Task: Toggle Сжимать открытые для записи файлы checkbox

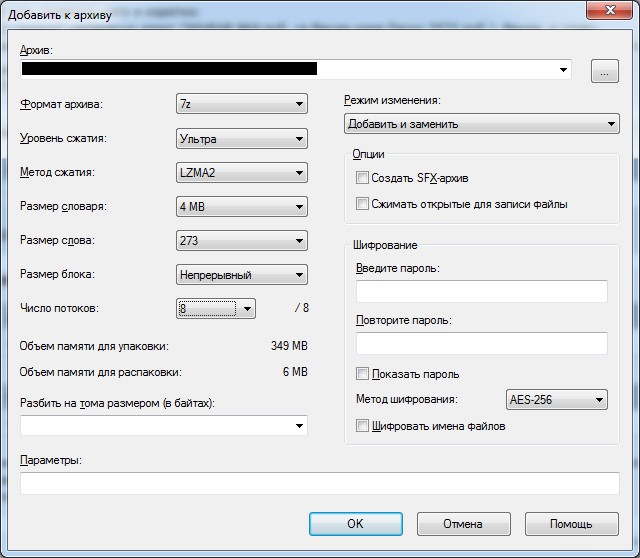Action: coord(363,204)
